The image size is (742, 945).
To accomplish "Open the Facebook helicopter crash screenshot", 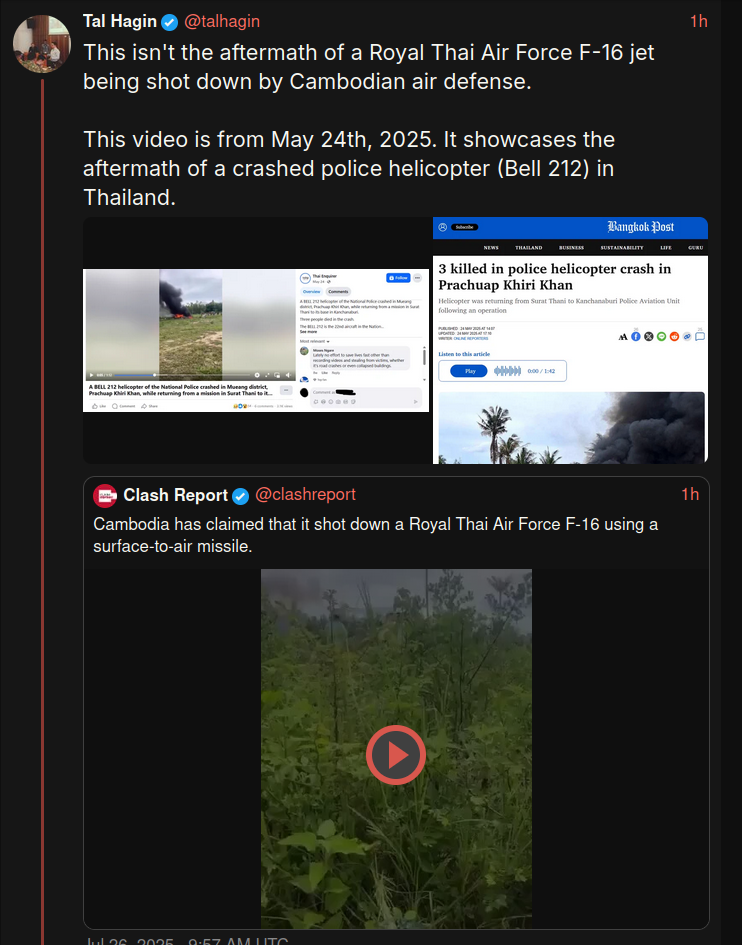I will [x=256, y=340].
